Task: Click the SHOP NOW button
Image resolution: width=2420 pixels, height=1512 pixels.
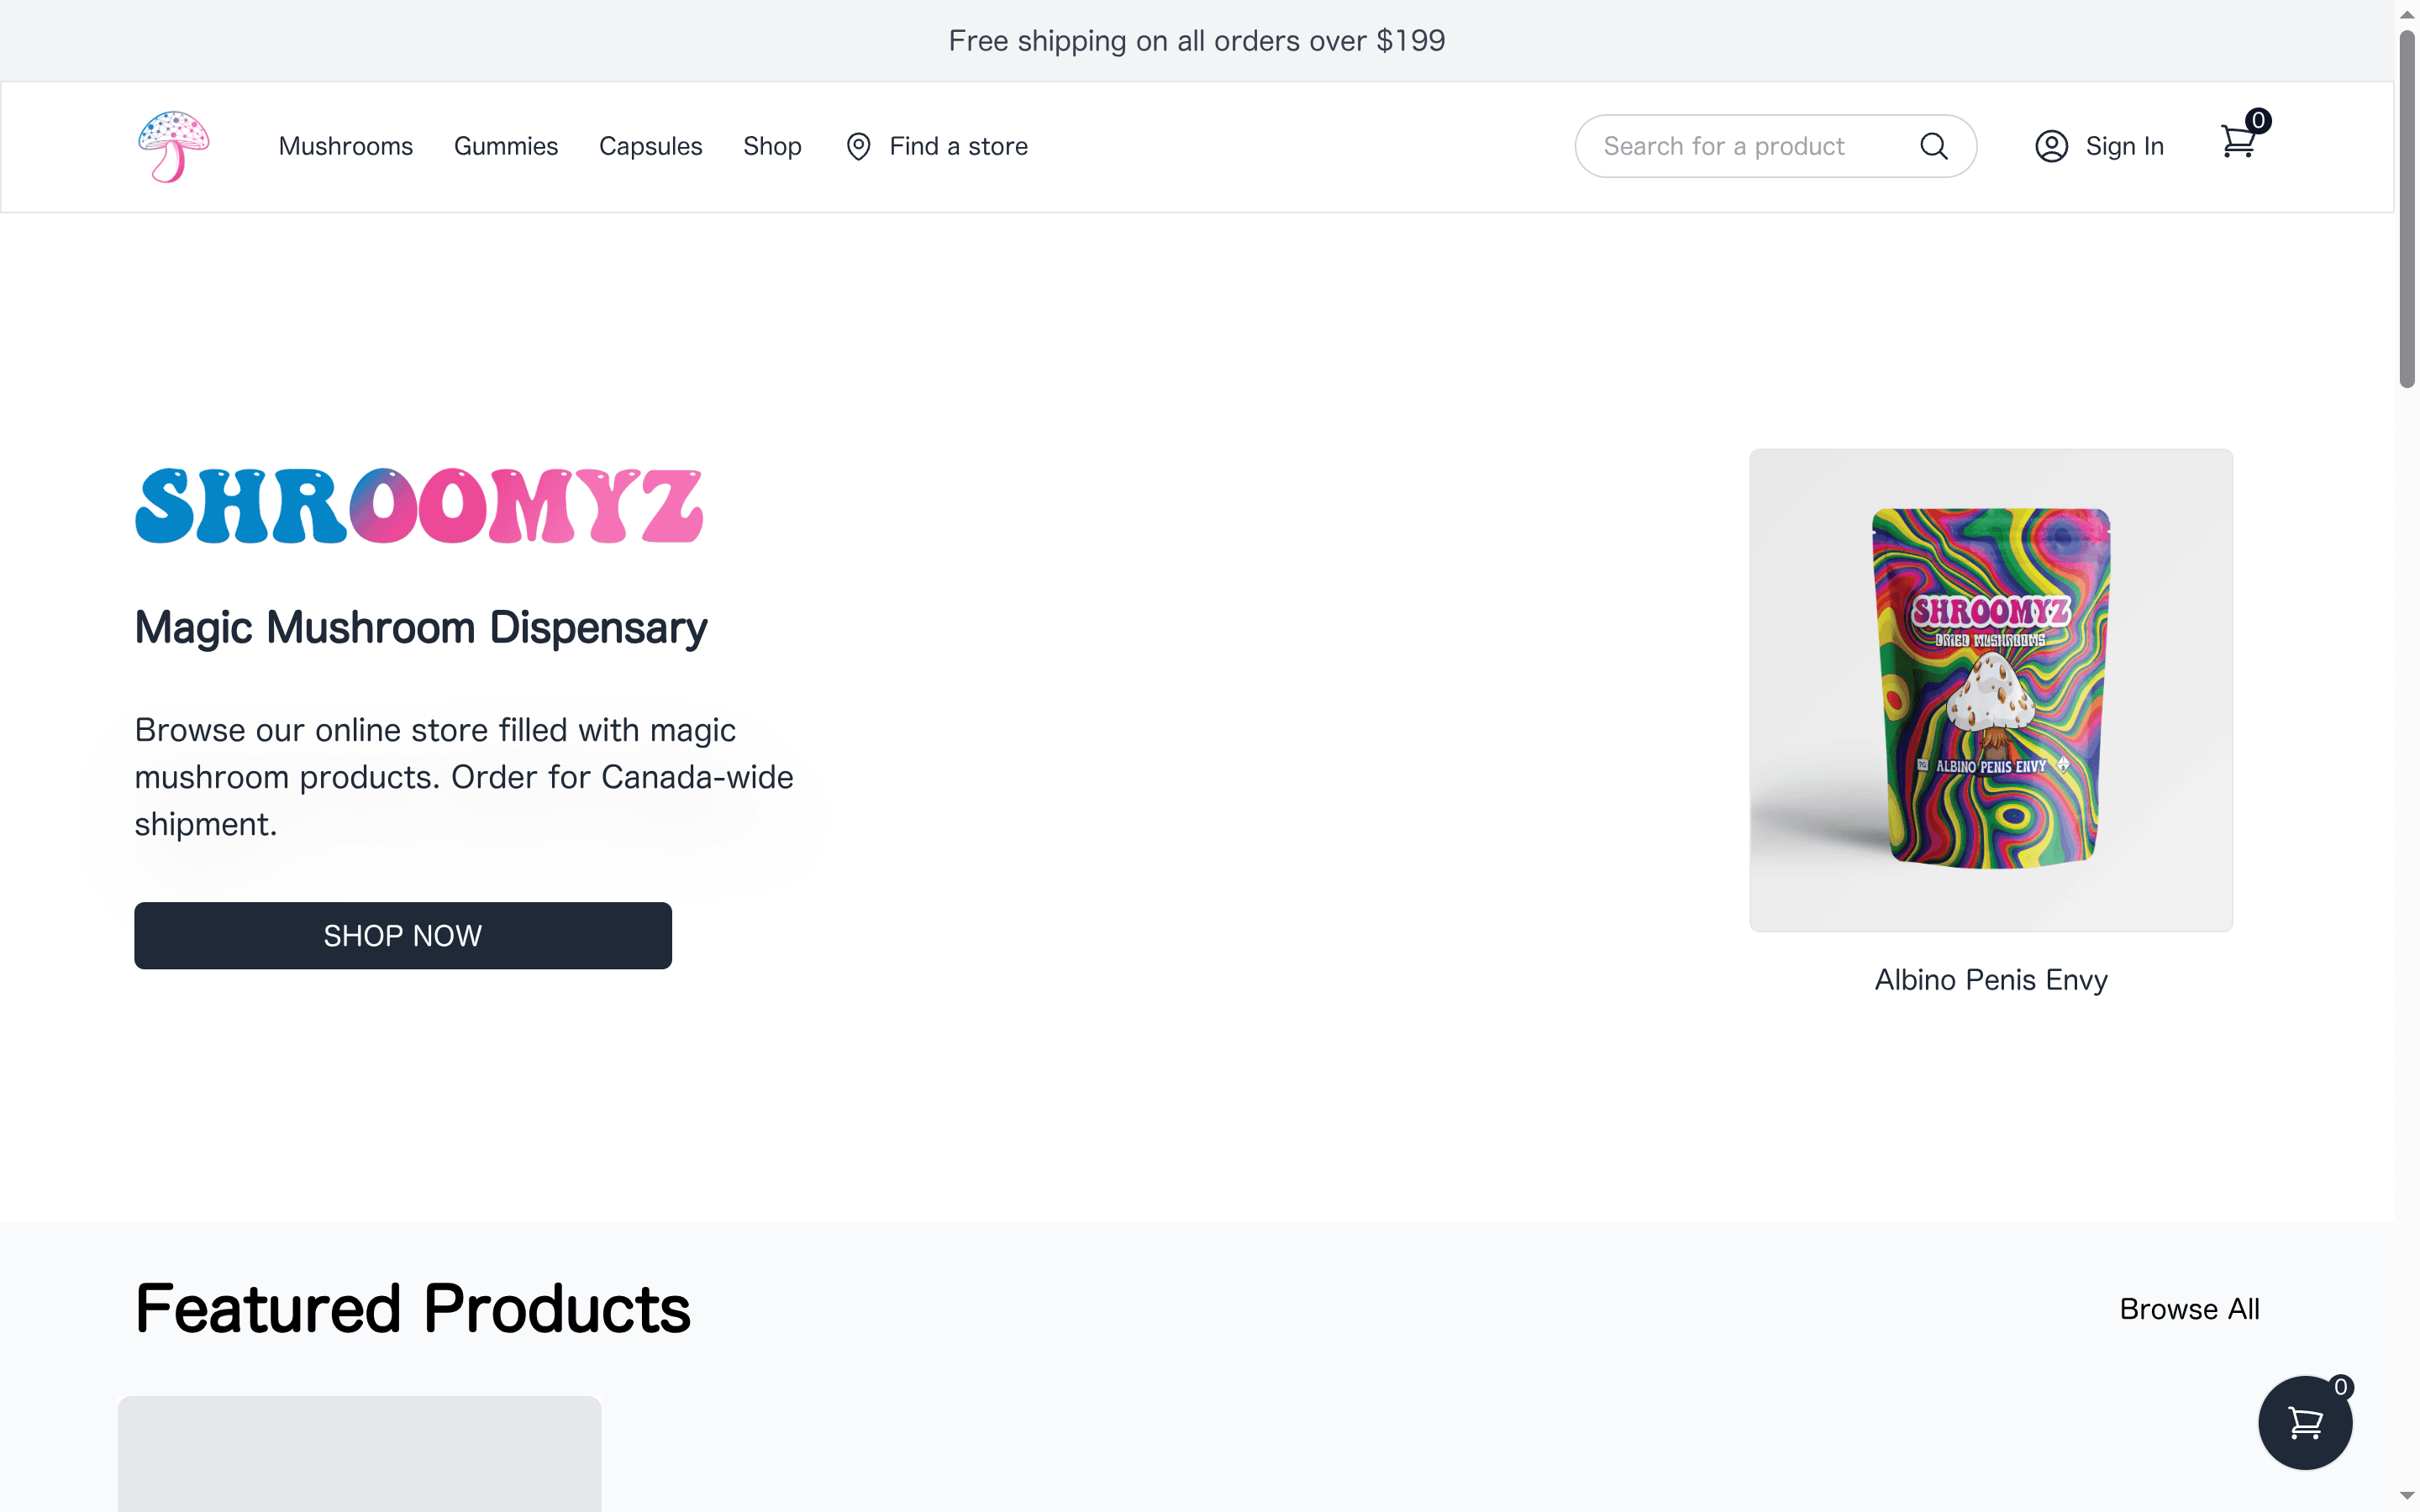Action: pyautogui.click(x=402, y=935)
